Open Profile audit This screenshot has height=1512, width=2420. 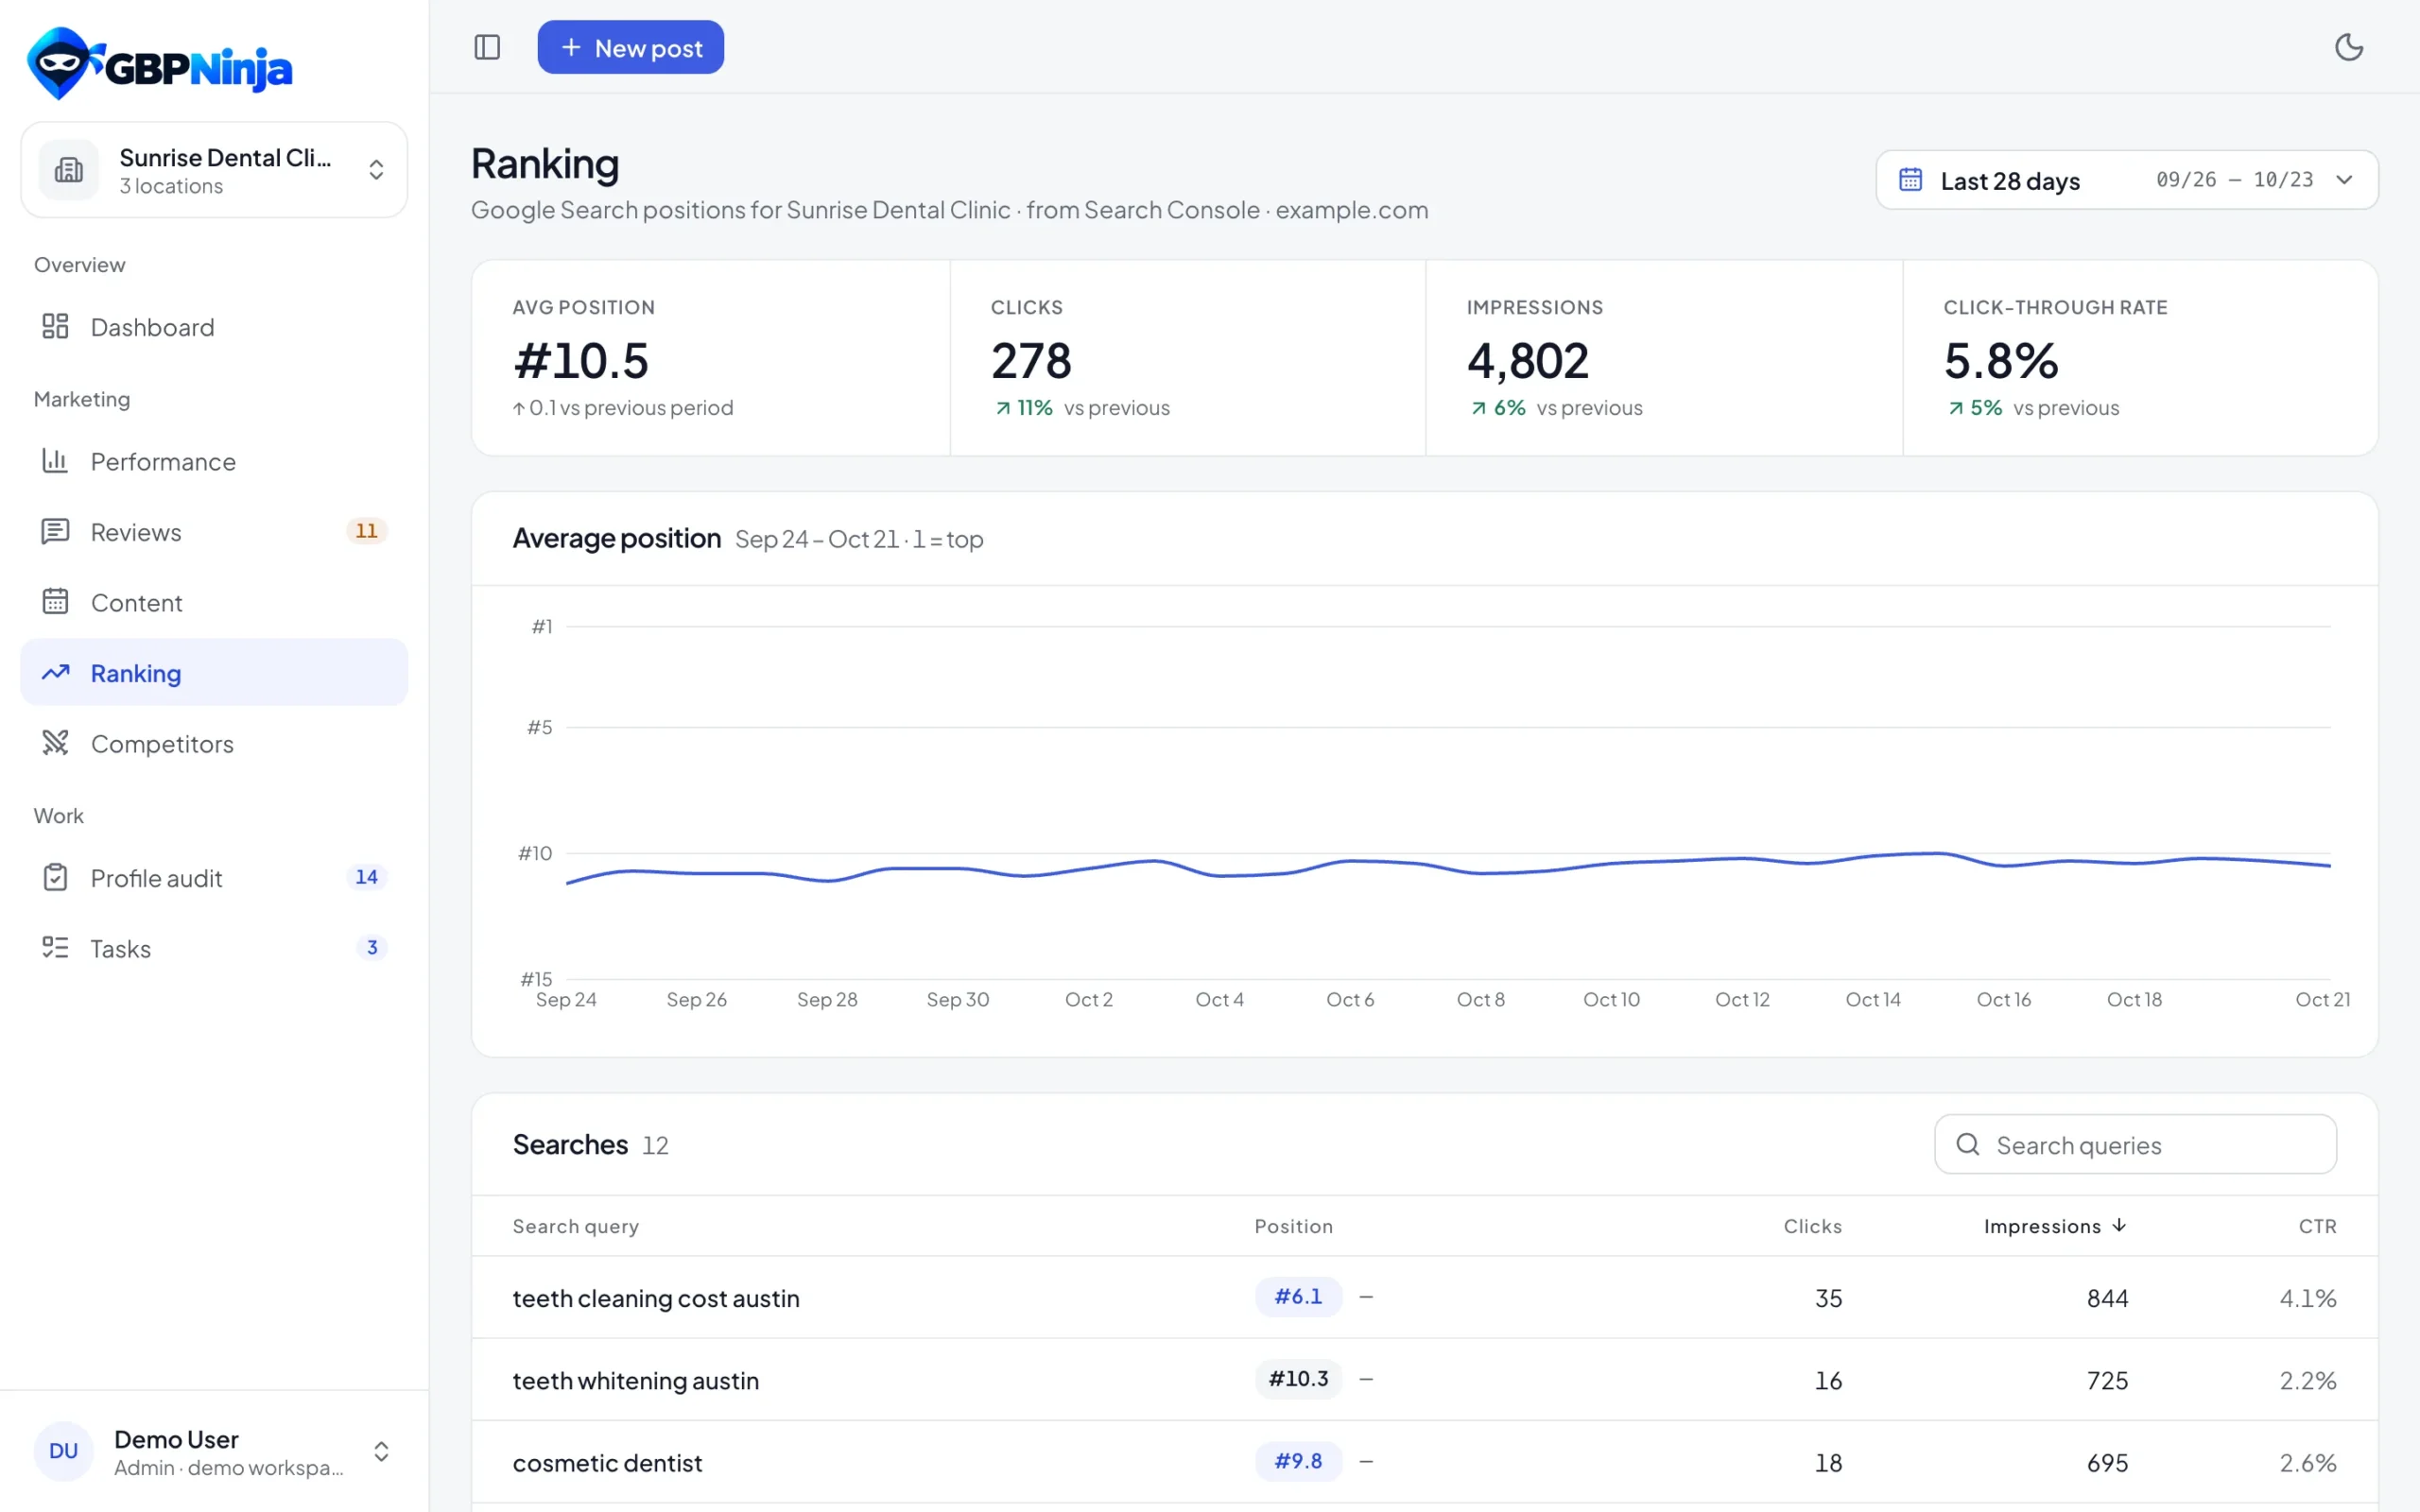coord(214,878)
